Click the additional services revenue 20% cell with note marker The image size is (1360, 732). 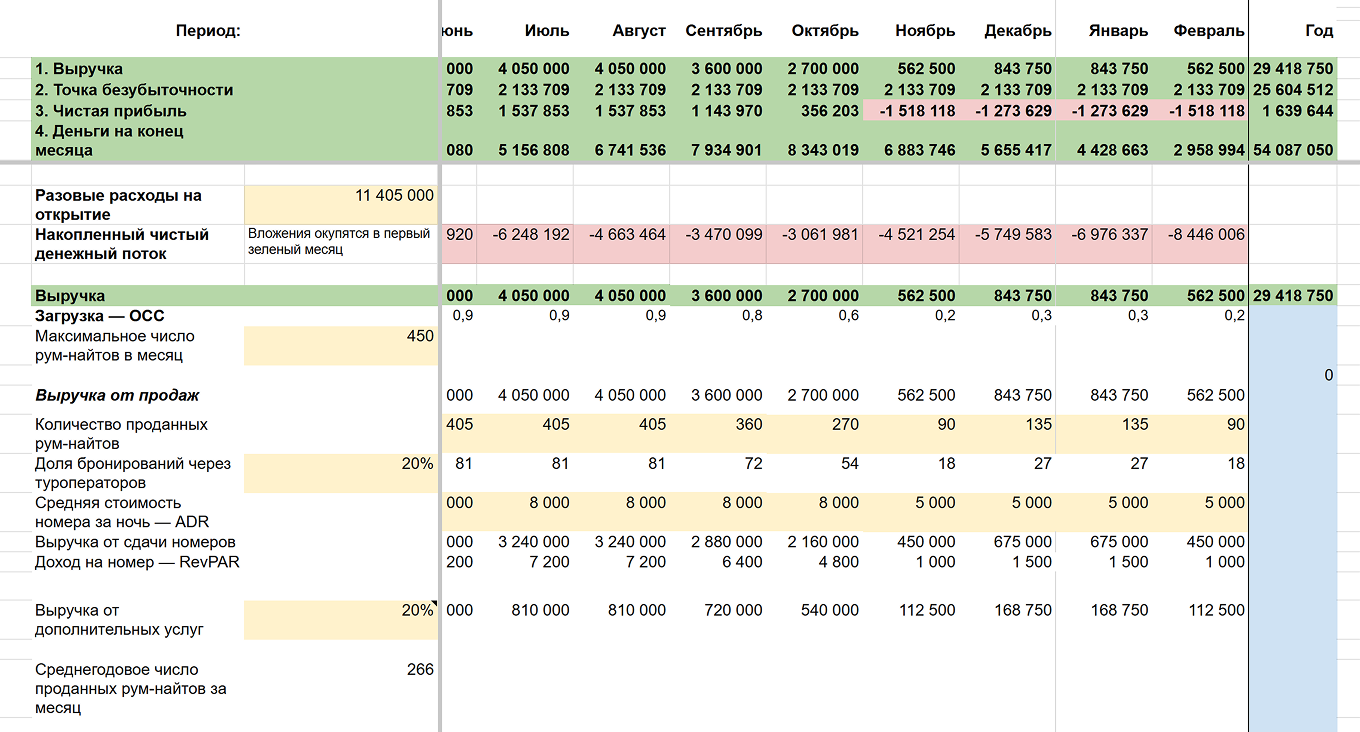[341, 620]
